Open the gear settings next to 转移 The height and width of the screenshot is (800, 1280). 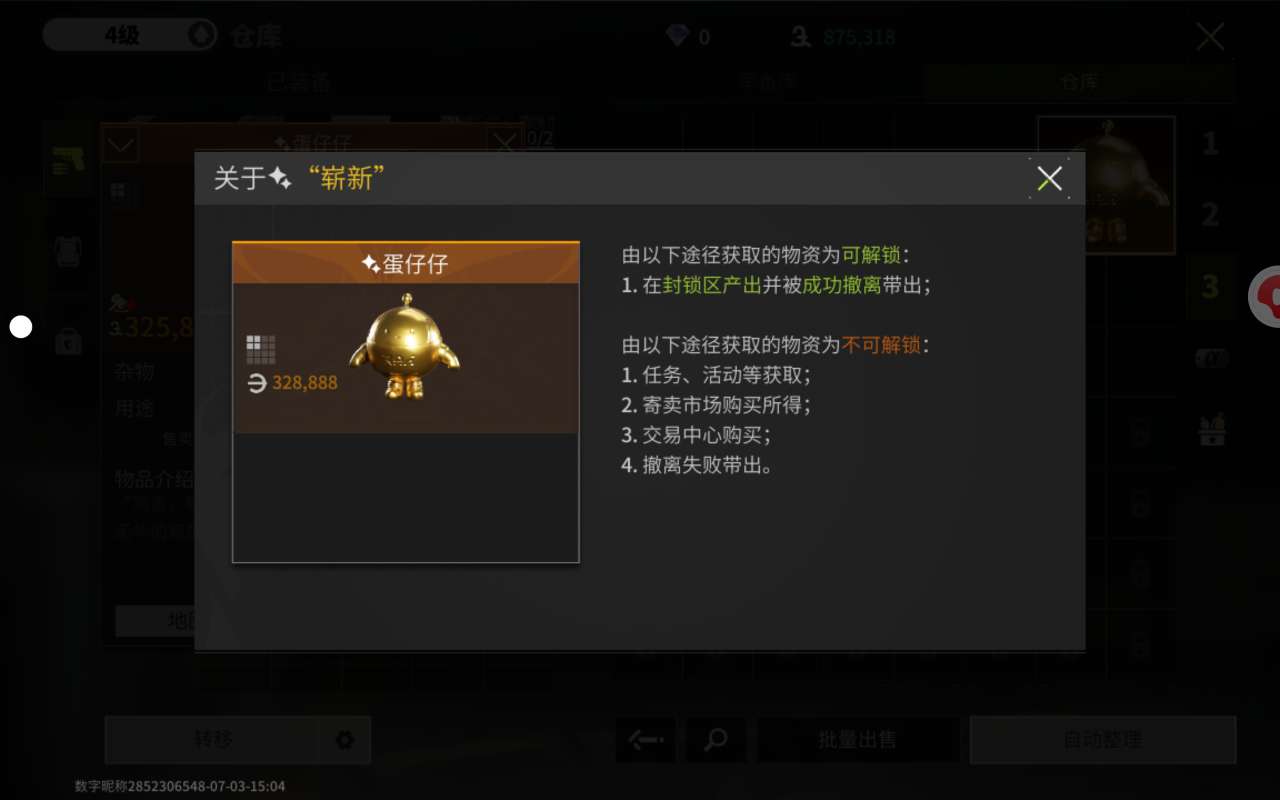(x=345, y=740)
